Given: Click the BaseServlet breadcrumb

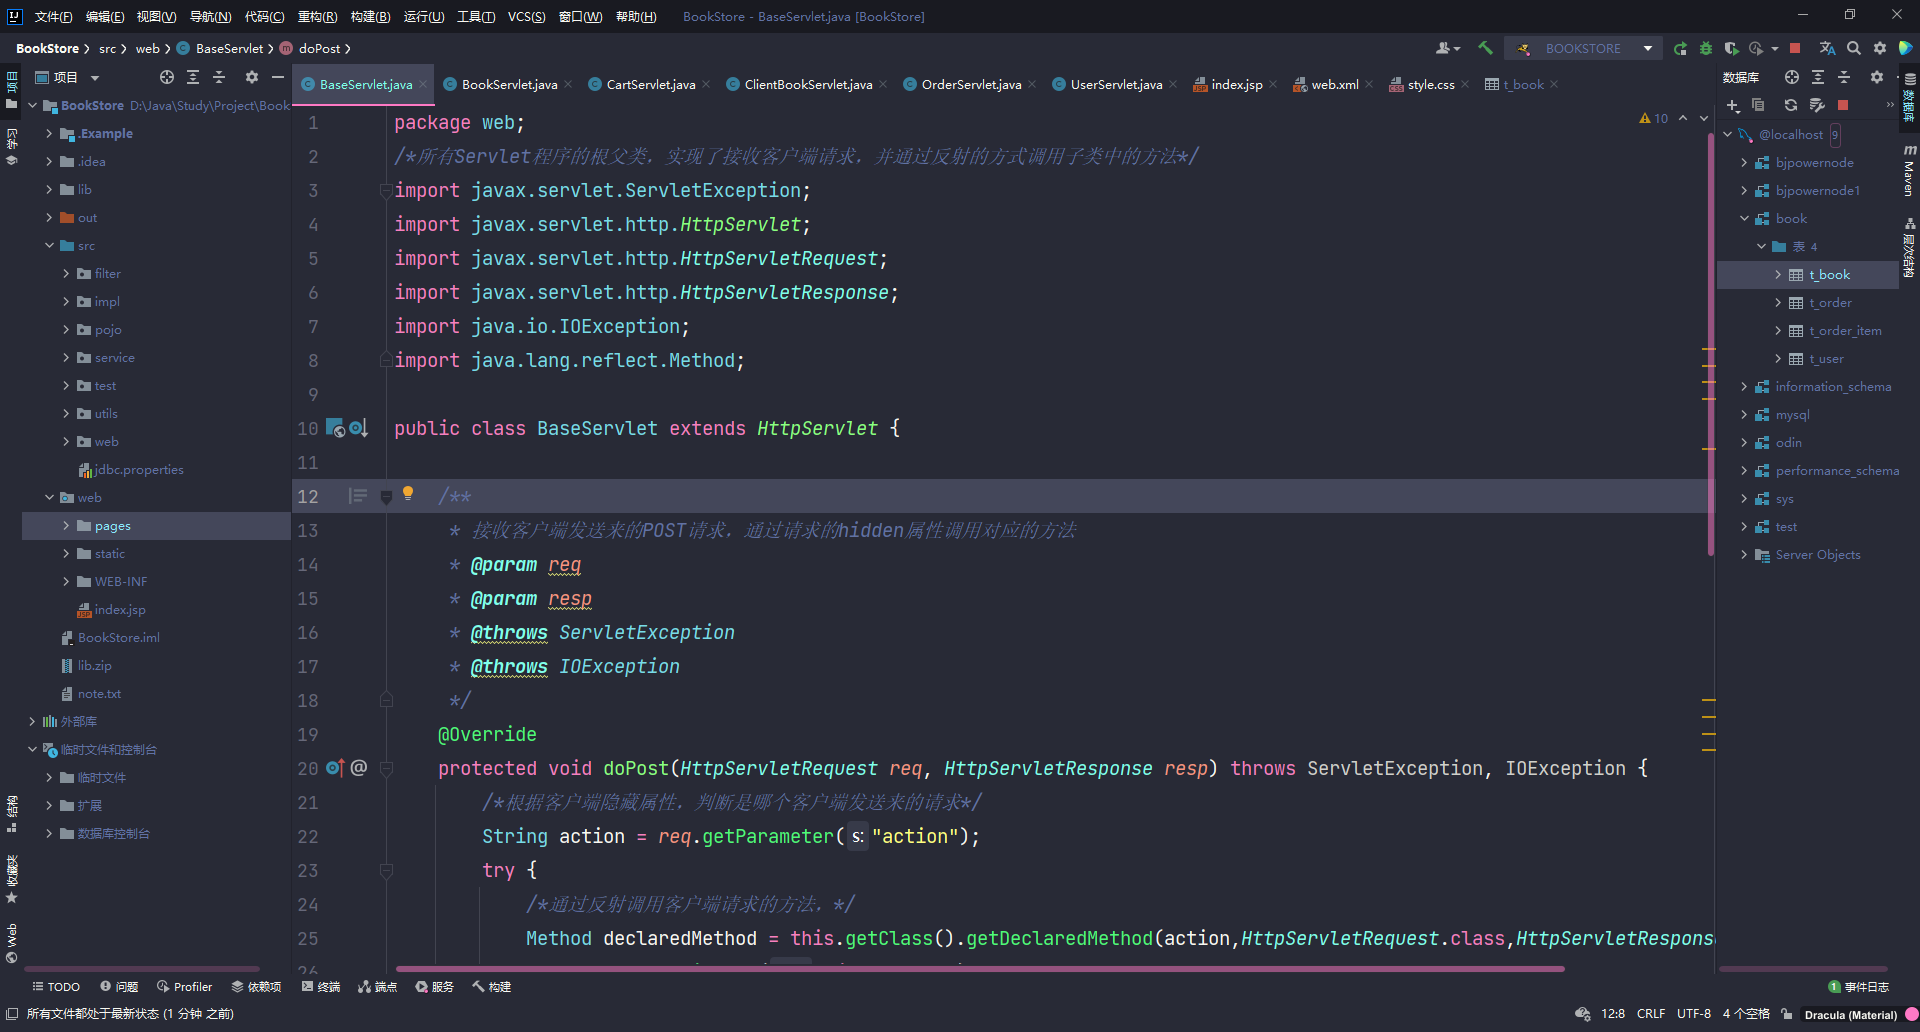Looking at the screenshot, I should click(x=229, y=48).
